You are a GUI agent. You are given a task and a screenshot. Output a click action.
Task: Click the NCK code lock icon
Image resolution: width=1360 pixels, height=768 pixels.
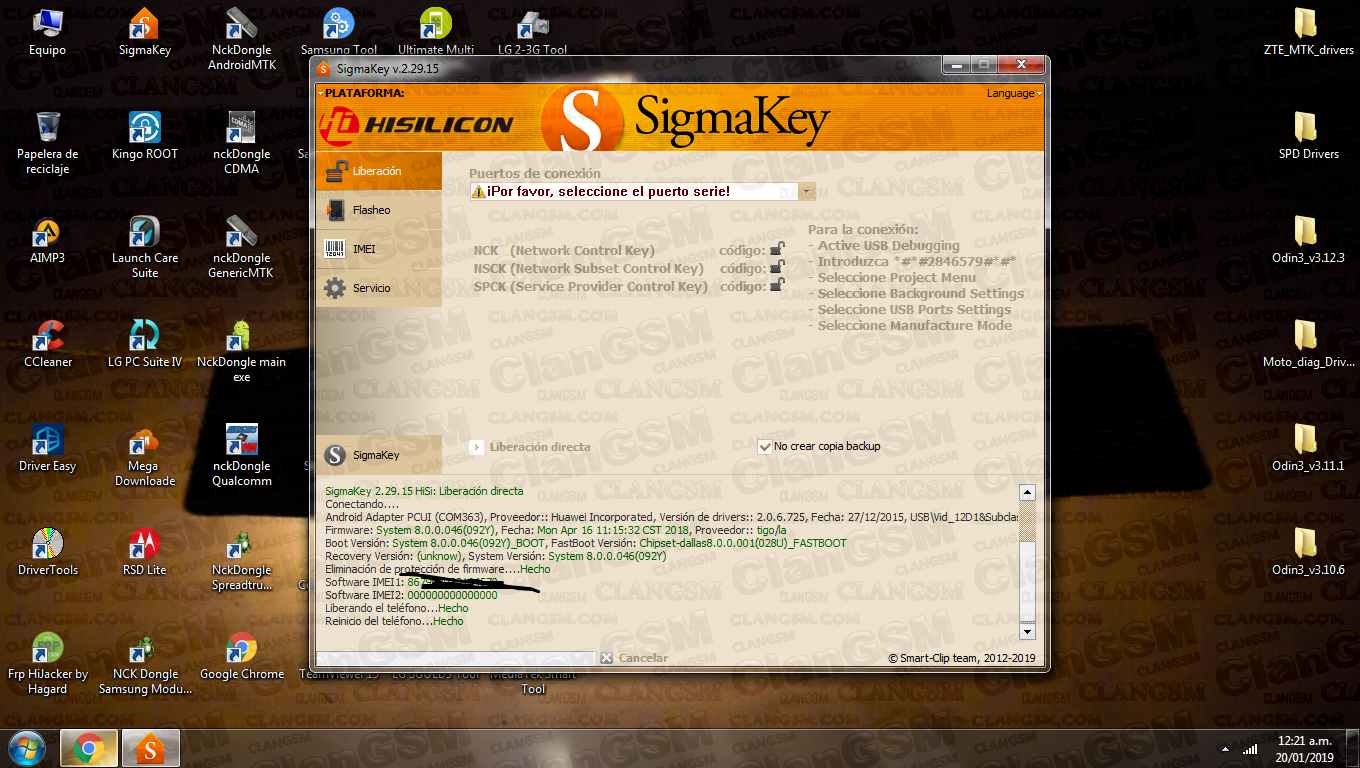click(777, 250)
